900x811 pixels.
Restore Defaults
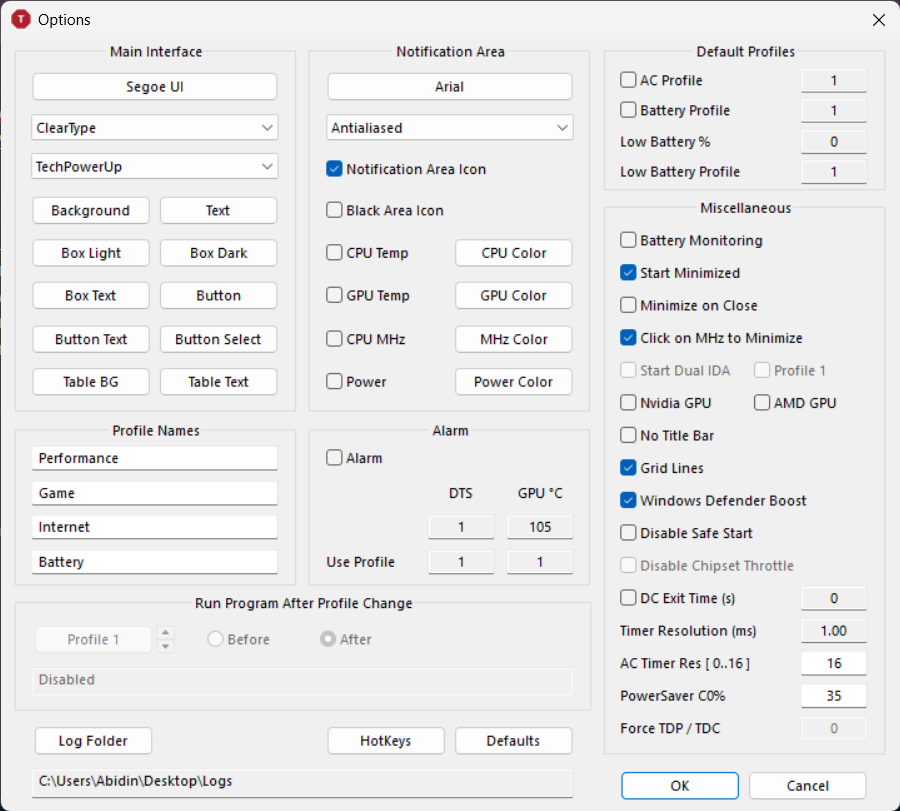click(x=513, y=741)
